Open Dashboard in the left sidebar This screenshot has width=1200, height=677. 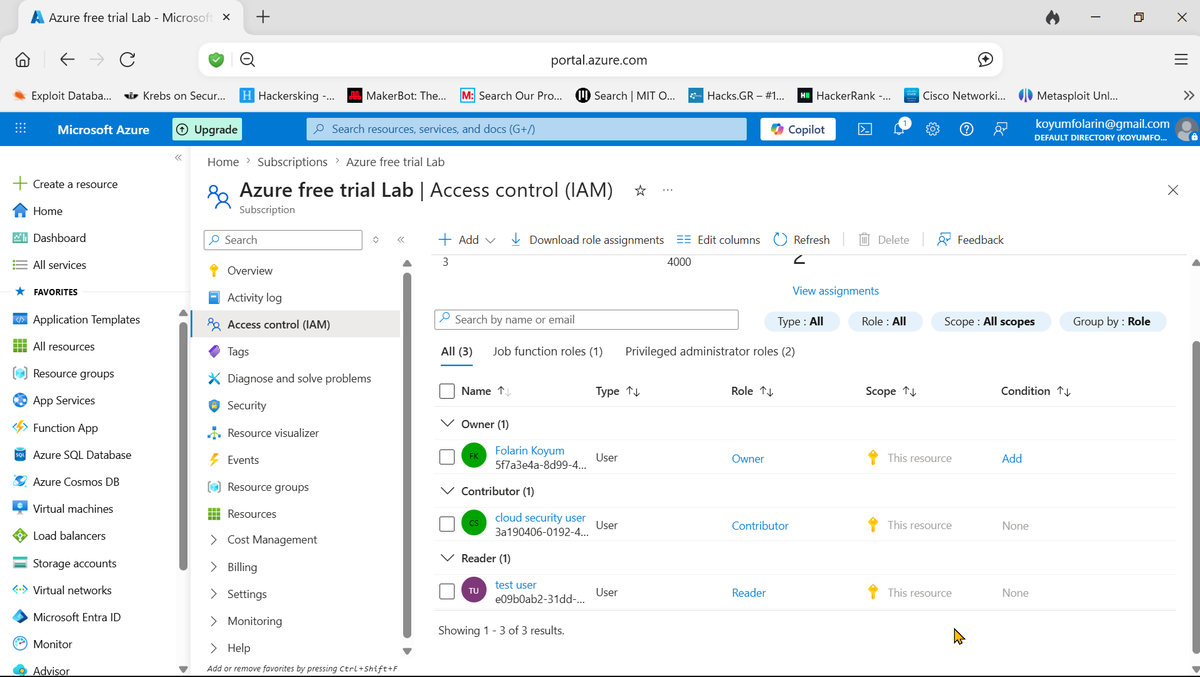point(49,238)
